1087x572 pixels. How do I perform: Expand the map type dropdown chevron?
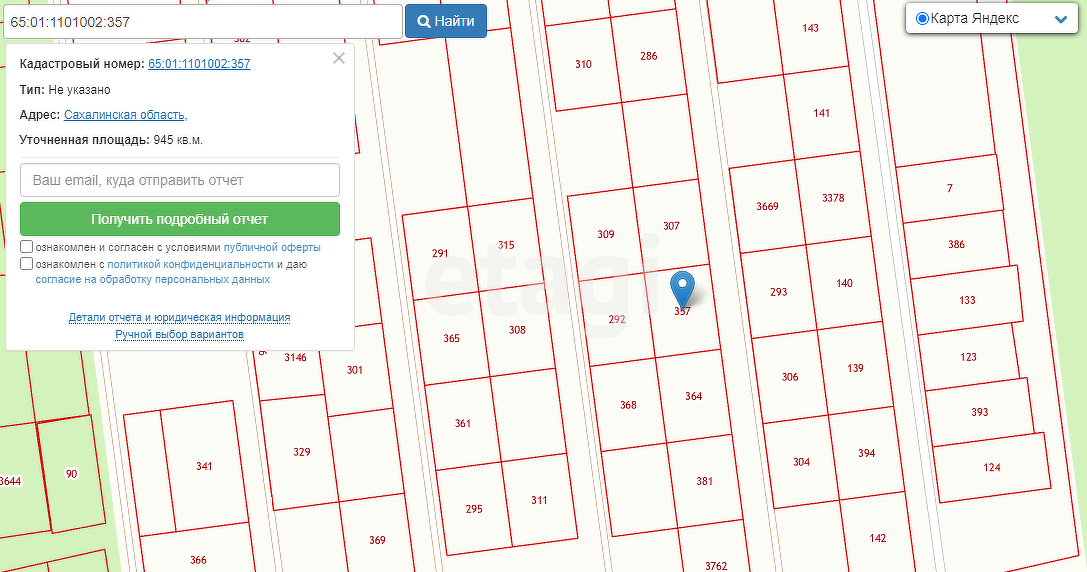coord(1061,19)
